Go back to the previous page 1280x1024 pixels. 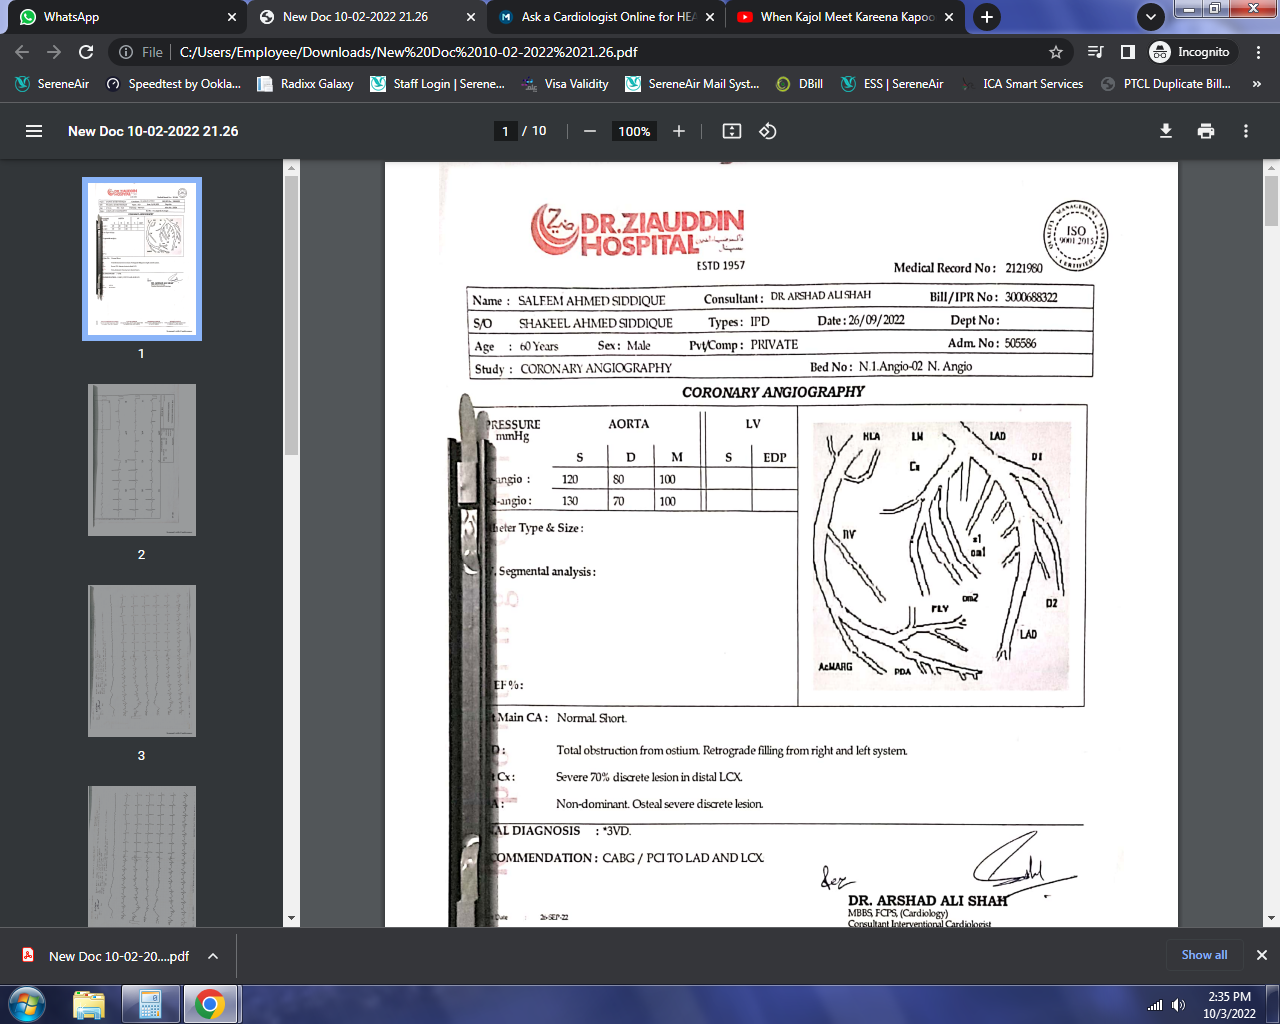22,52
